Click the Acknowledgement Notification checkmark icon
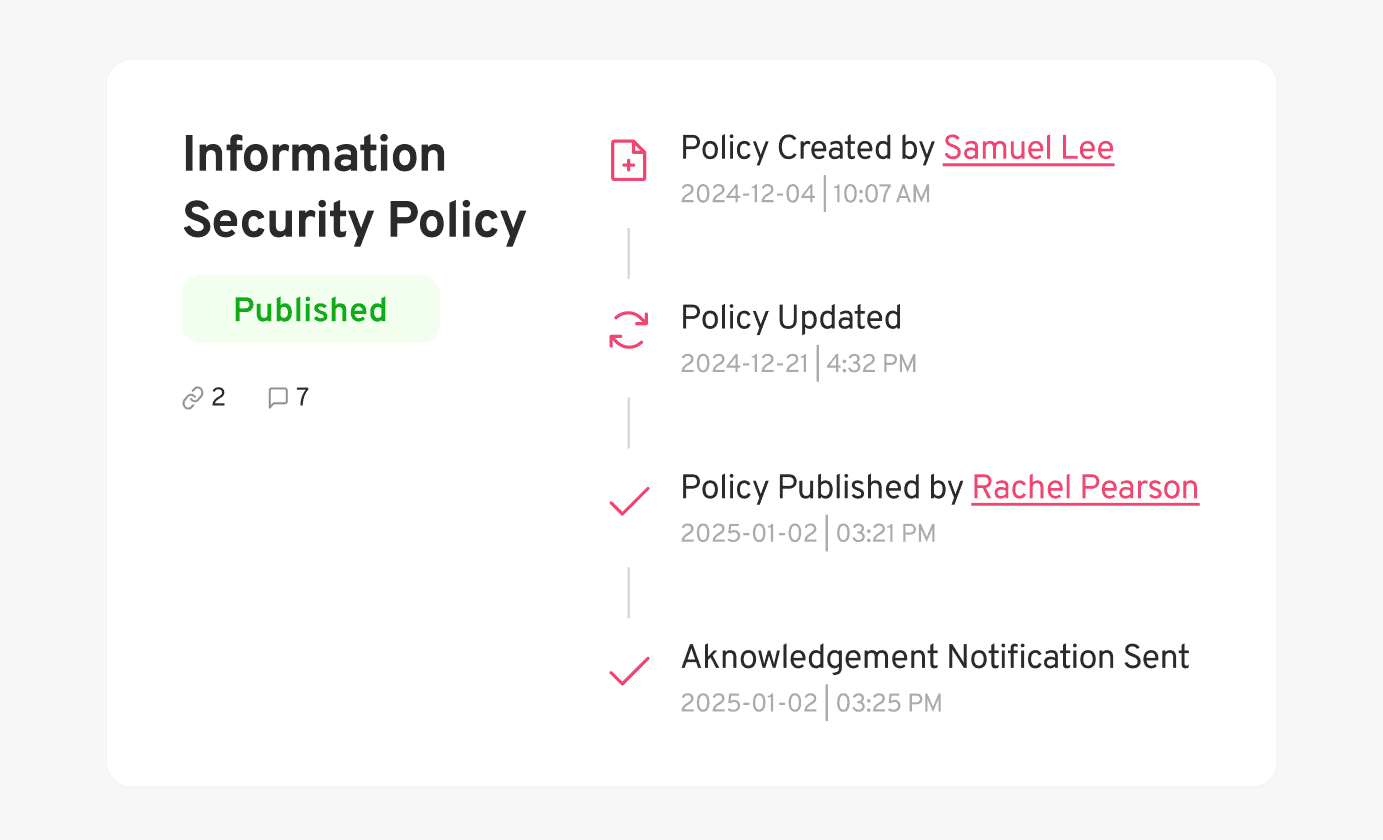The width and height of the screenshot is (1383, 840). pyautogui.click(x=628, y=669)
